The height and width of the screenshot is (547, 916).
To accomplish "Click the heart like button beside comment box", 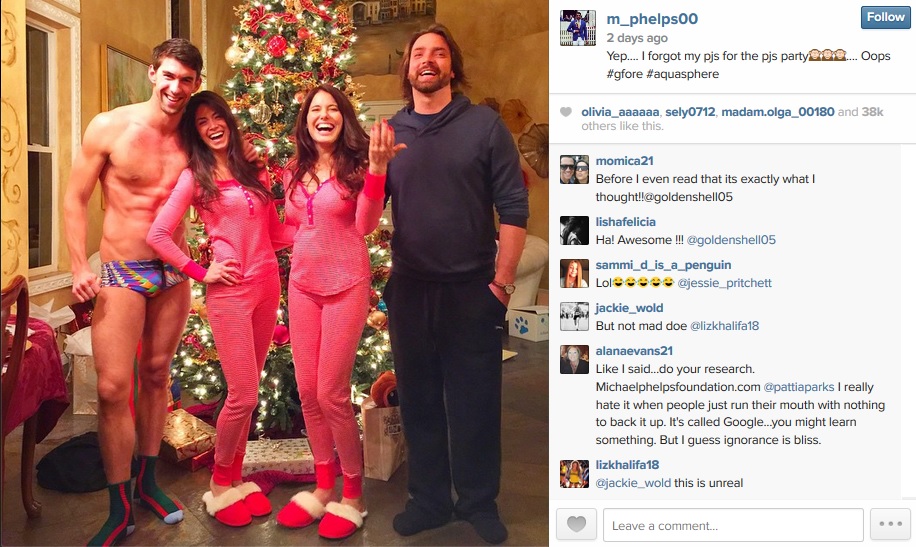I will pyautogui.click(x=577, y=524).
